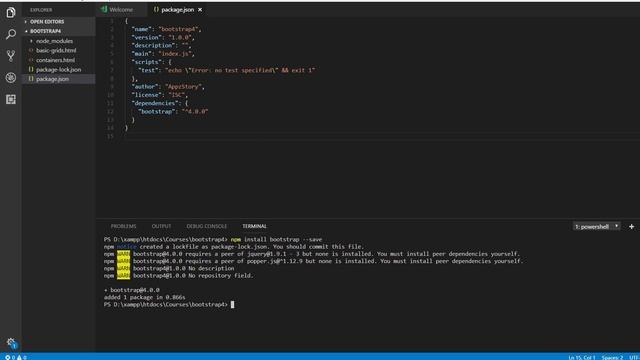This screenshot has height=360, width=640.
Task: Click the "author" line in editor
Action: pos(168,87)
